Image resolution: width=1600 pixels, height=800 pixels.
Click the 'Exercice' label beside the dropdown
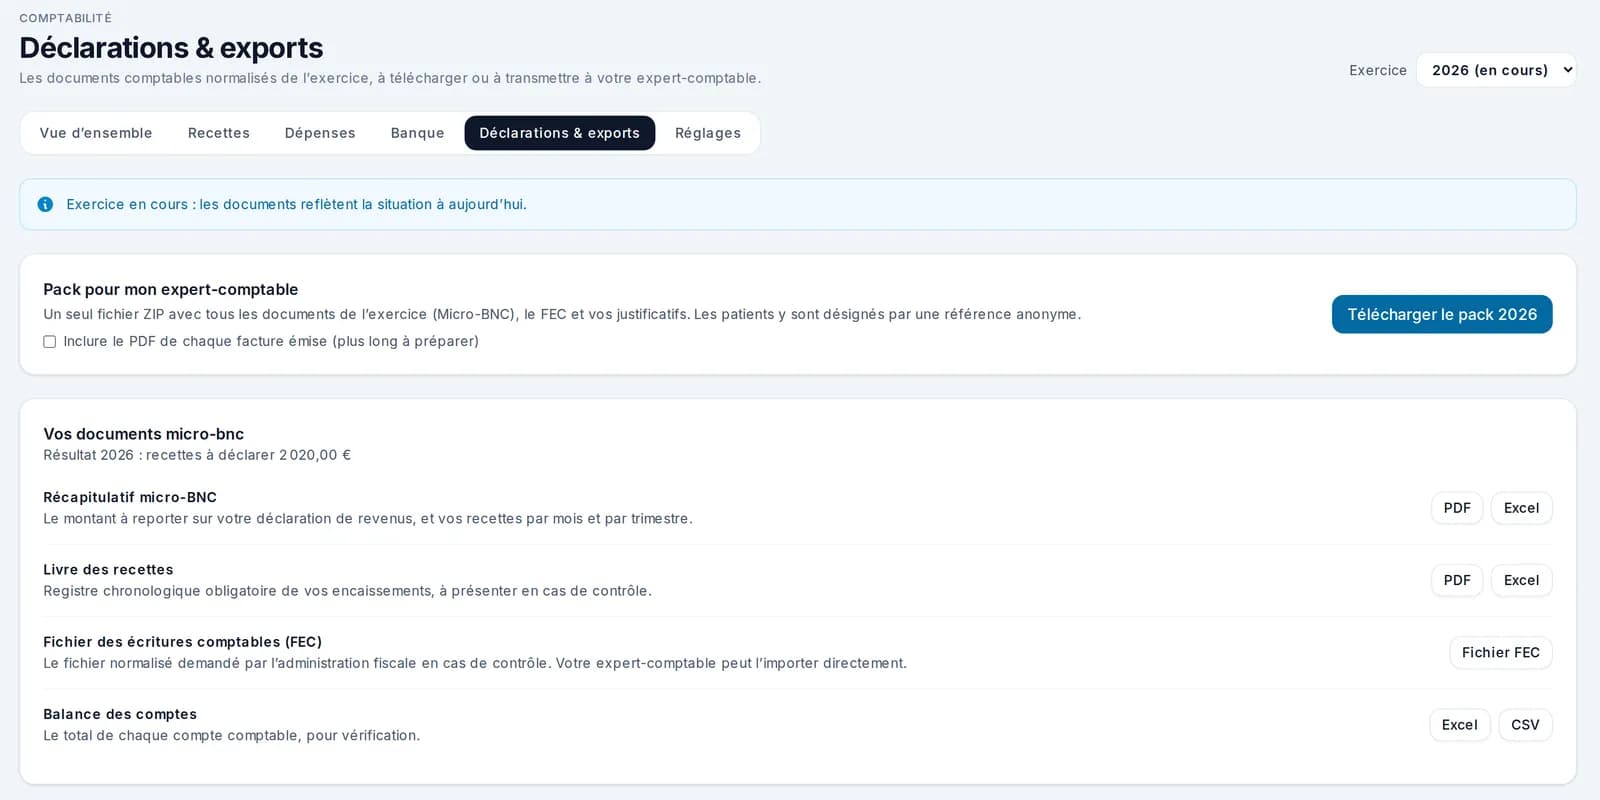(1378, 70)
